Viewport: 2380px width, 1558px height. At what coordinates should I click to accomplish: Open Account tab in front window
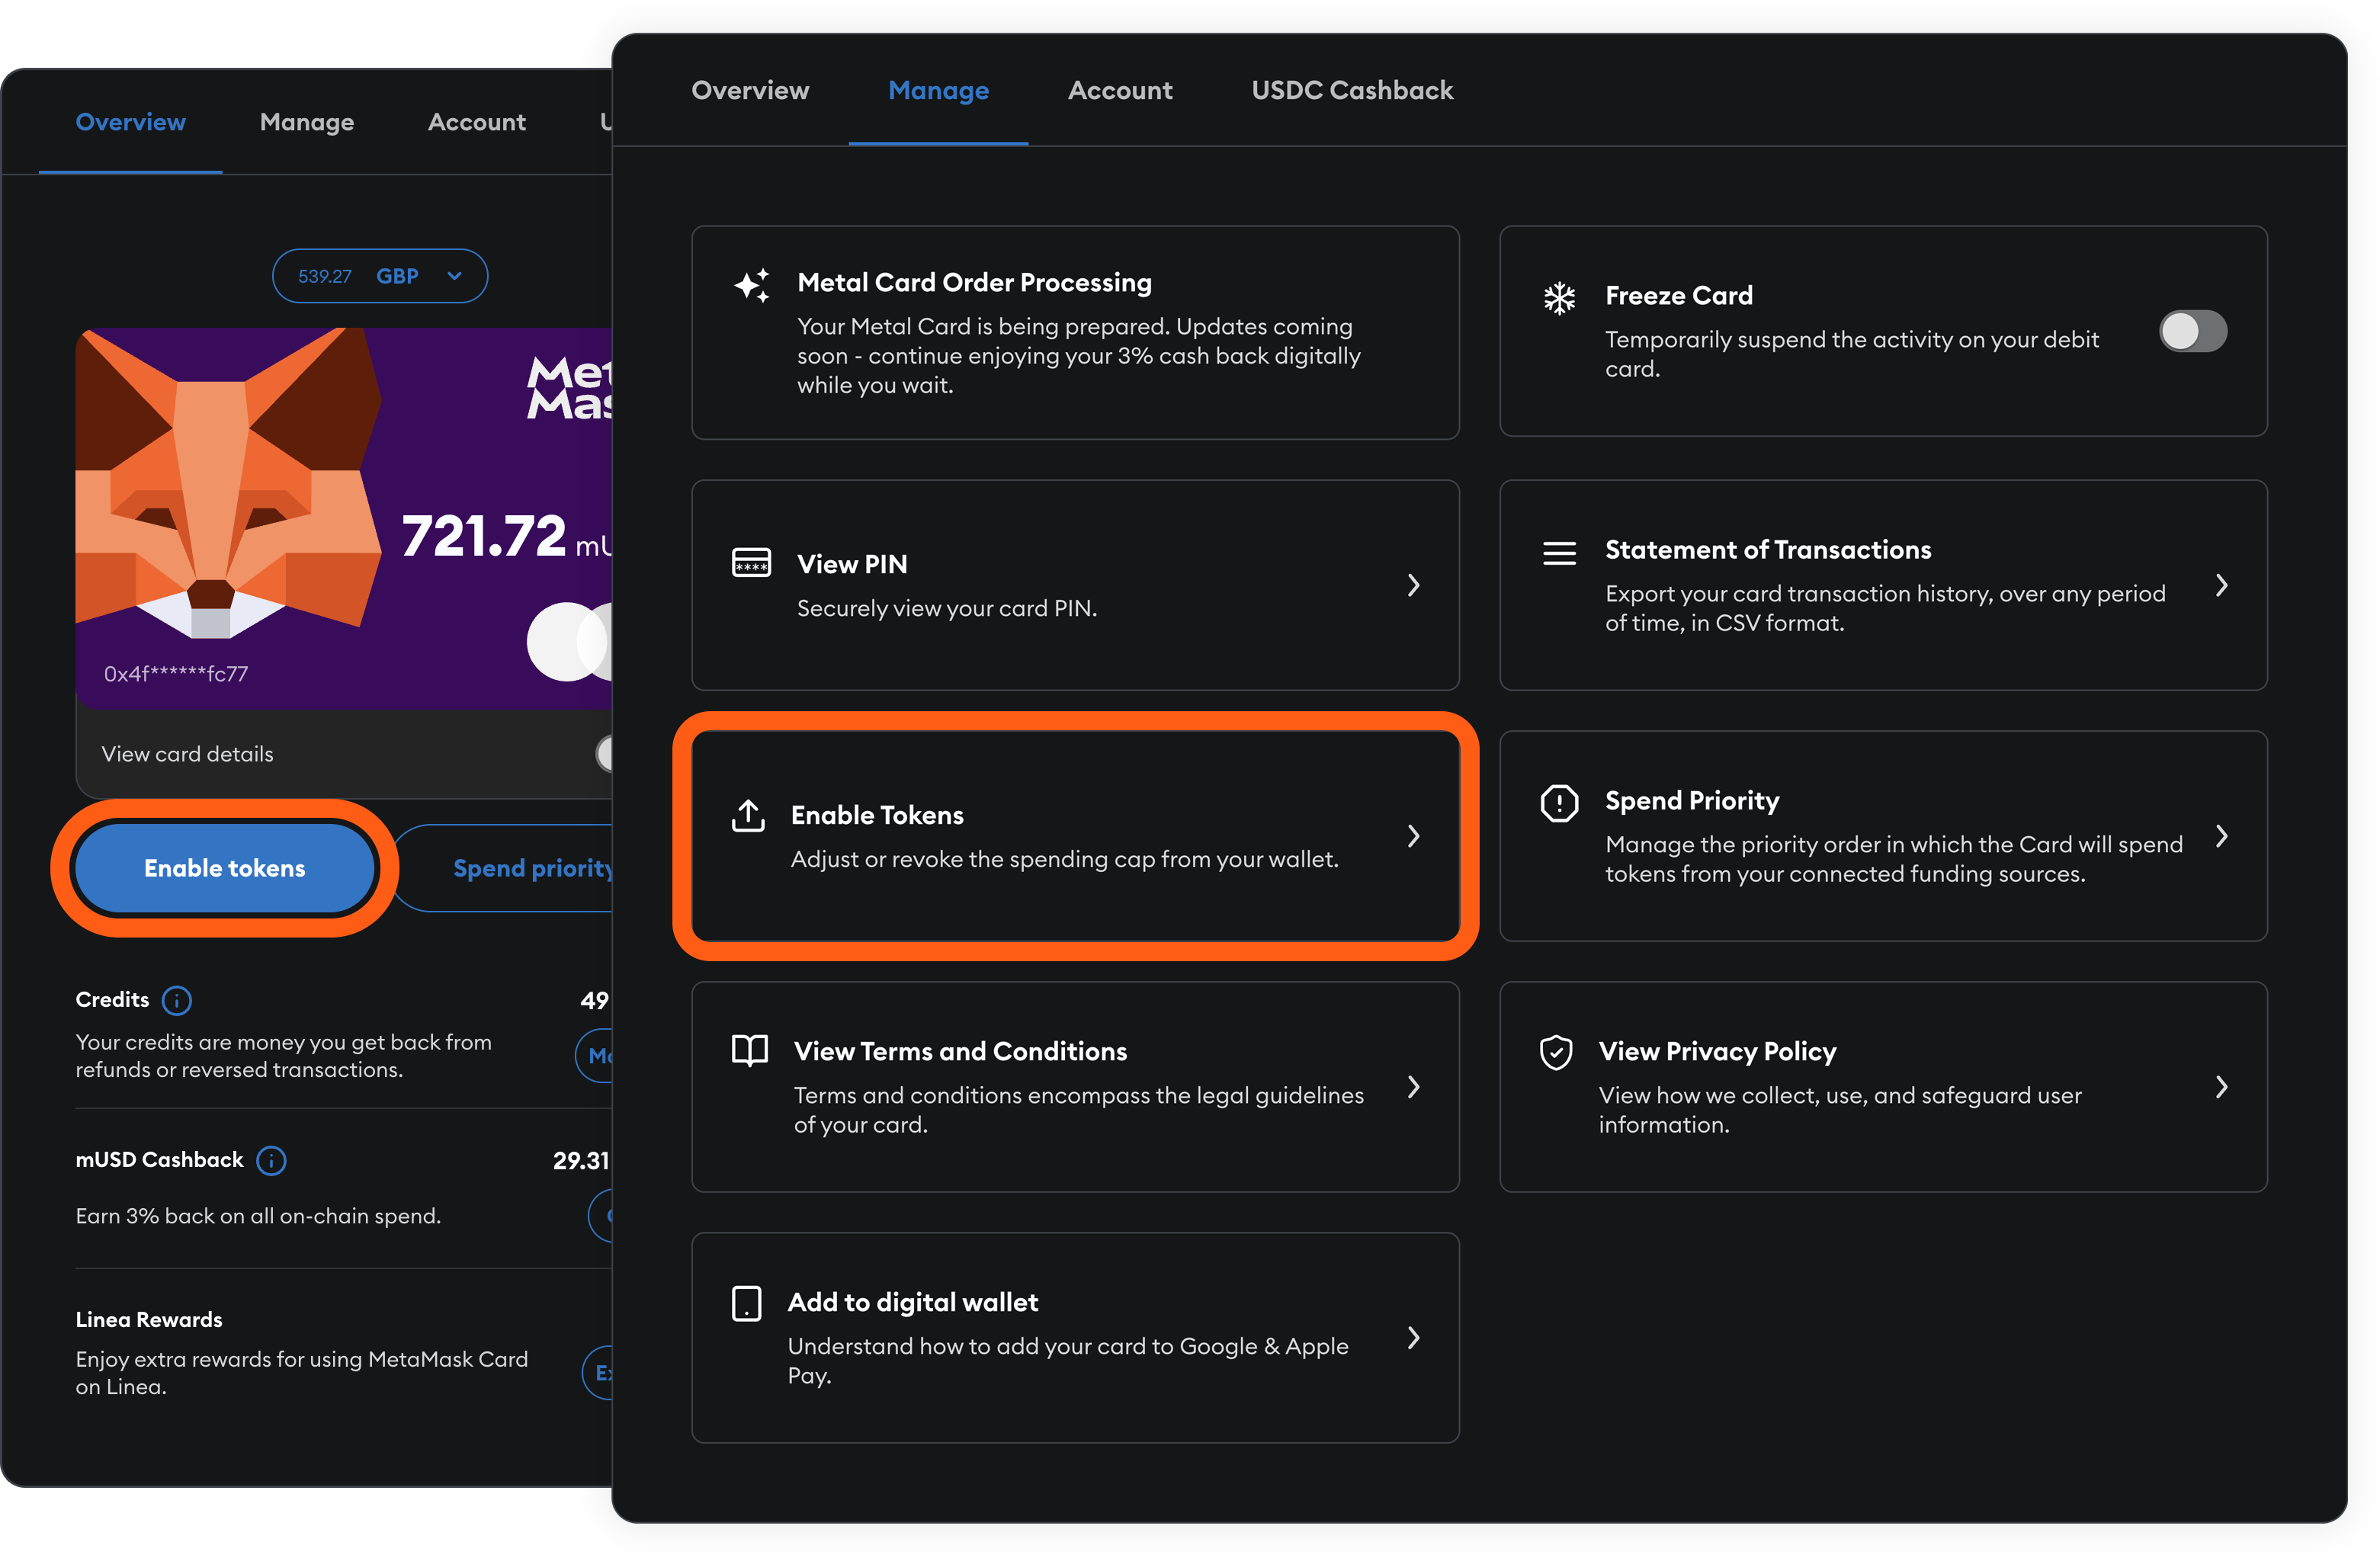coord(1120,90)
